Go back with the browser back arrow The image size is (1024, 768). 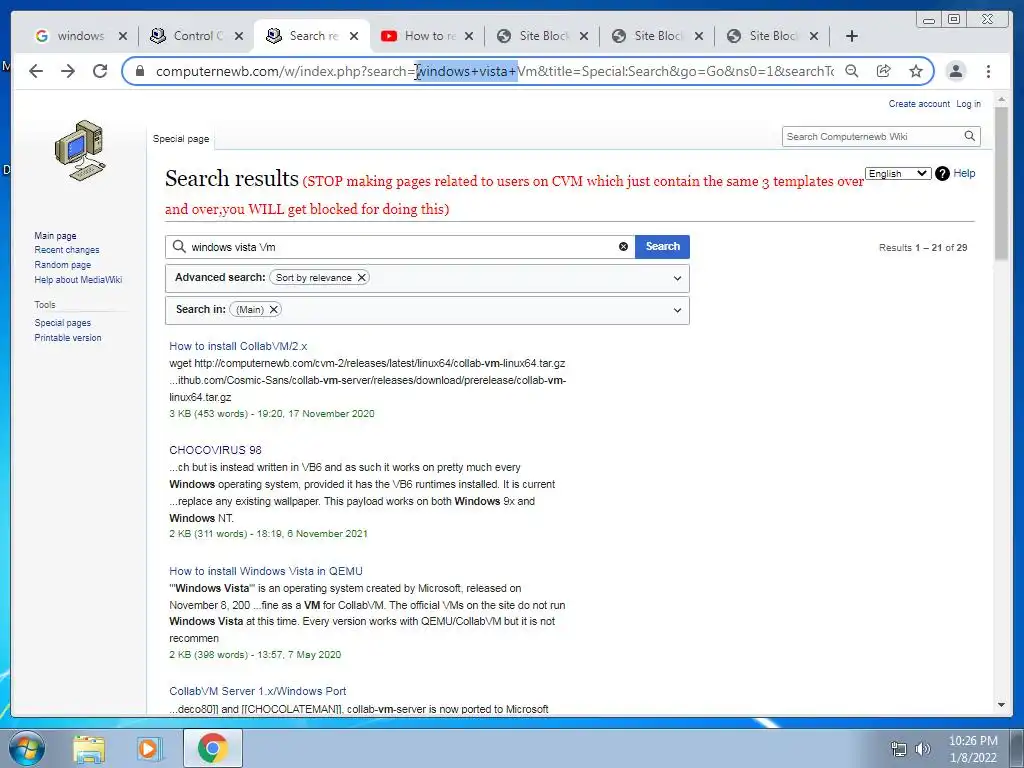point(36,71)
